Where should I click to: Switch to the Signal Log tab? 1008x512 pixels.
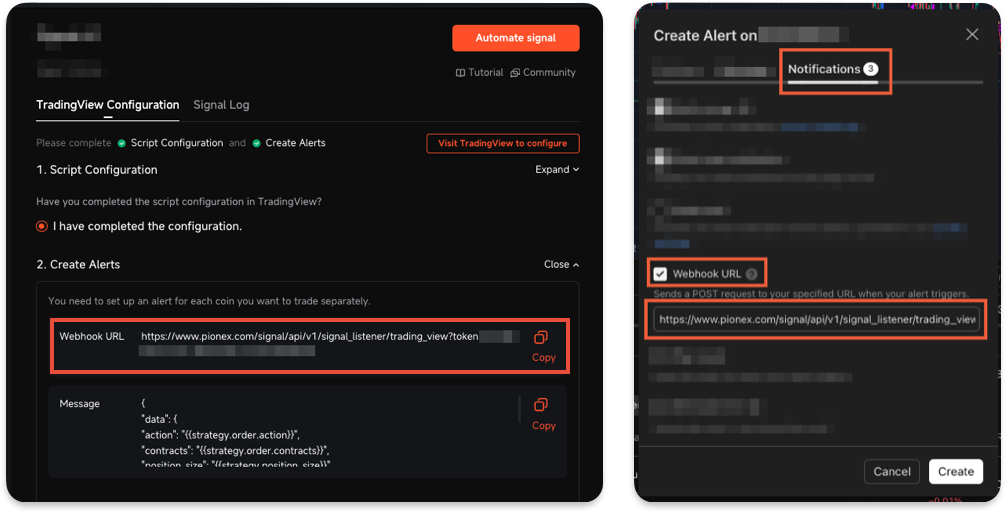221,105
